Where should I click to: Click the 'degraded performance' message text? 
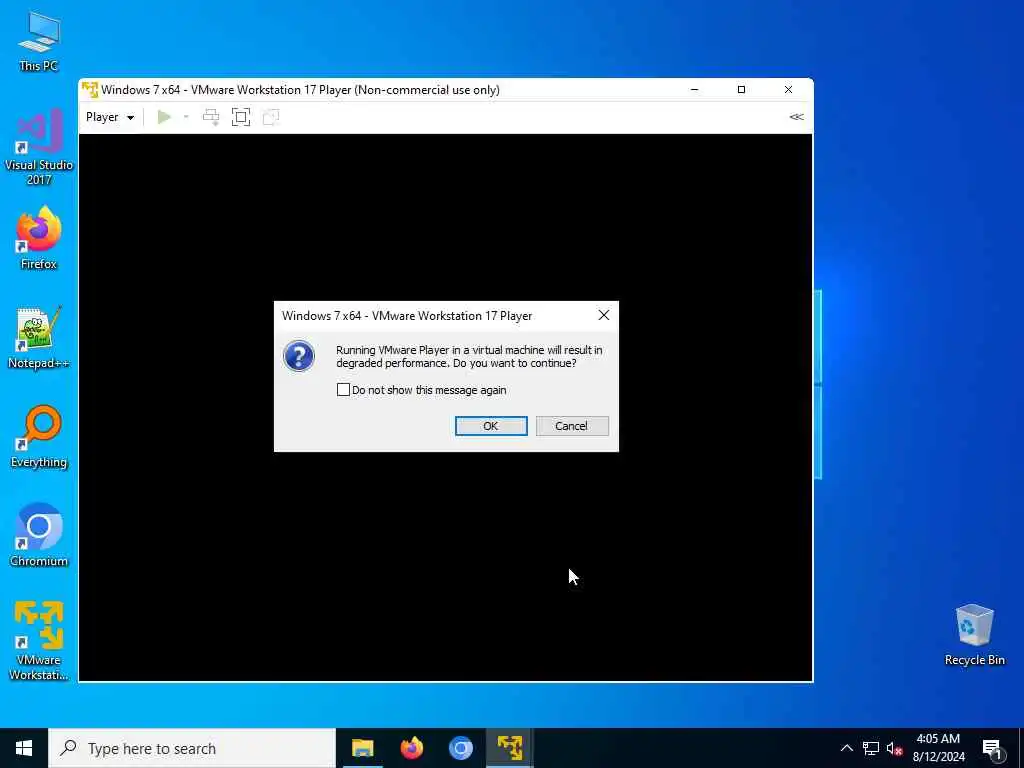469,357
